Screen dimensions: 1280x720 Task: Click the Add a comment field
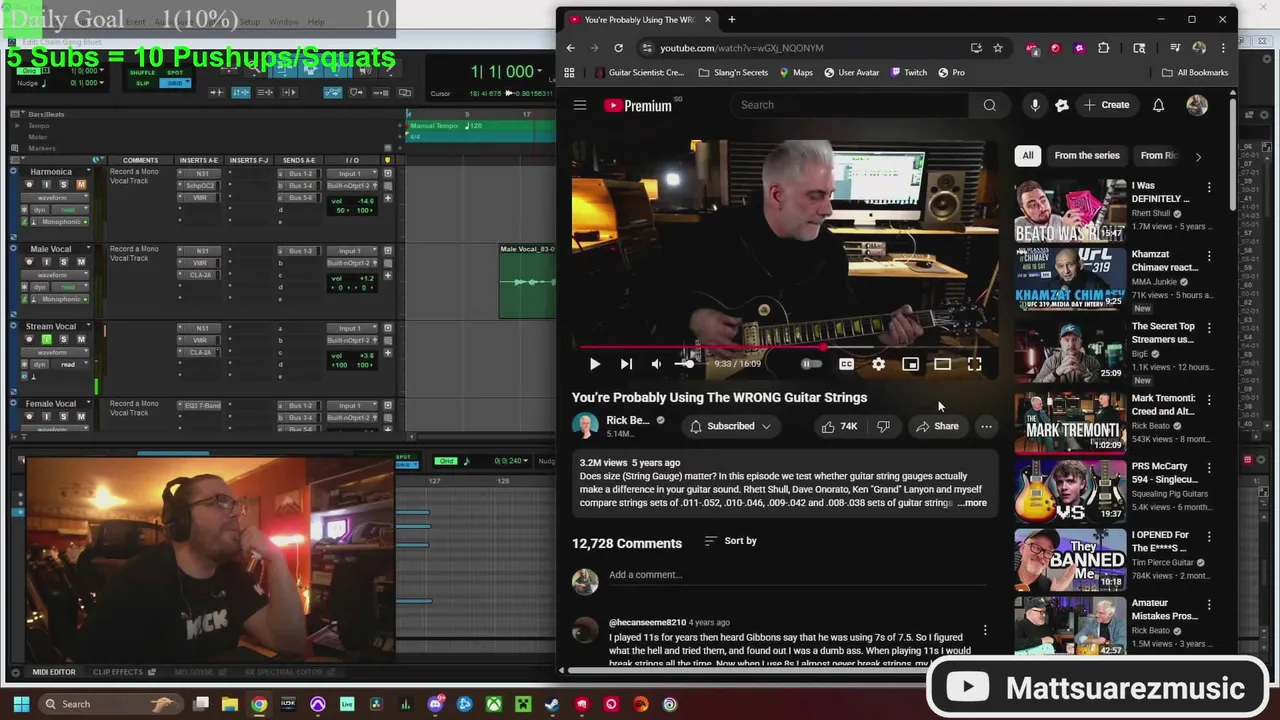coord(797,575)
